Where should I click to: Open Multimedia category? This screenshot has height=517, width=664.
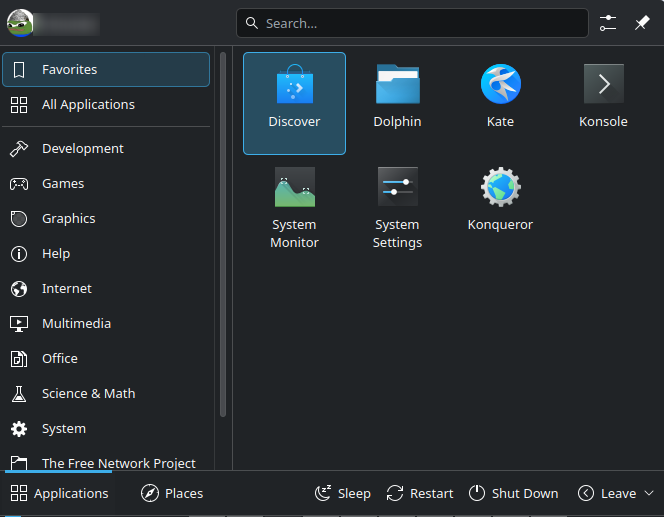106,323
